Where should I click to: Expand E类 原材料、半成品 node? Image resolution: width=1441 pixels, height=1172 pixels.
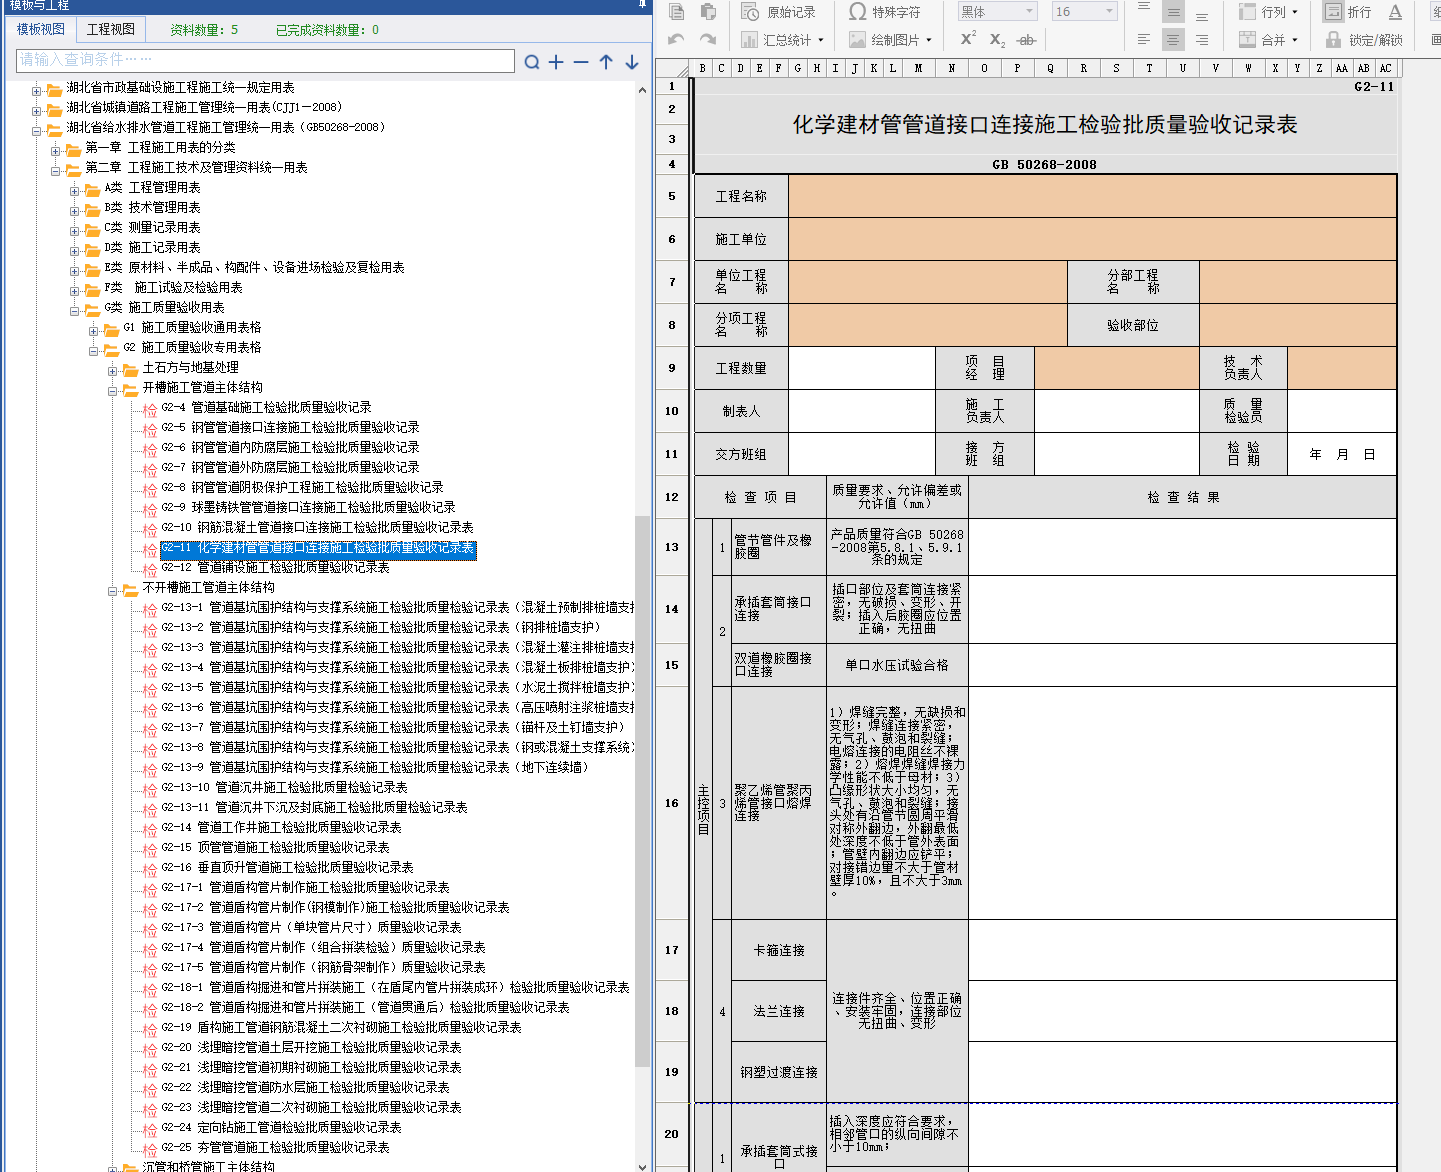[75, 270]
